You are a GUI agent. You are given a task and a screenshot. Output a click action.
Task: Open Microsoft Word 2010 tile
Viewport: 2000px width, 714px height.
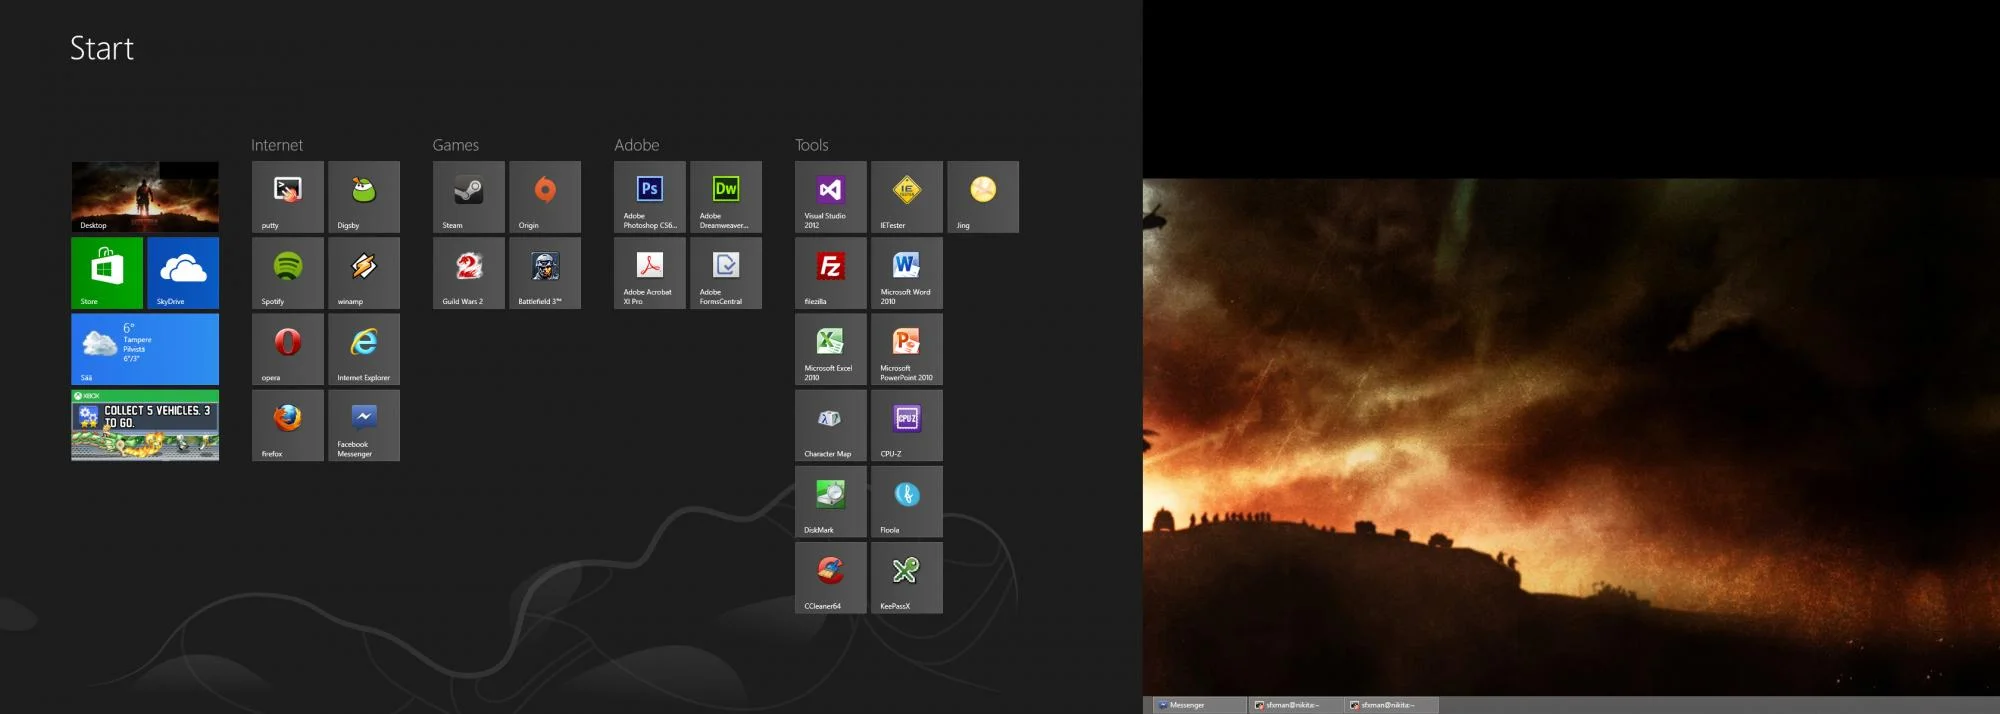tap(906, 273)
